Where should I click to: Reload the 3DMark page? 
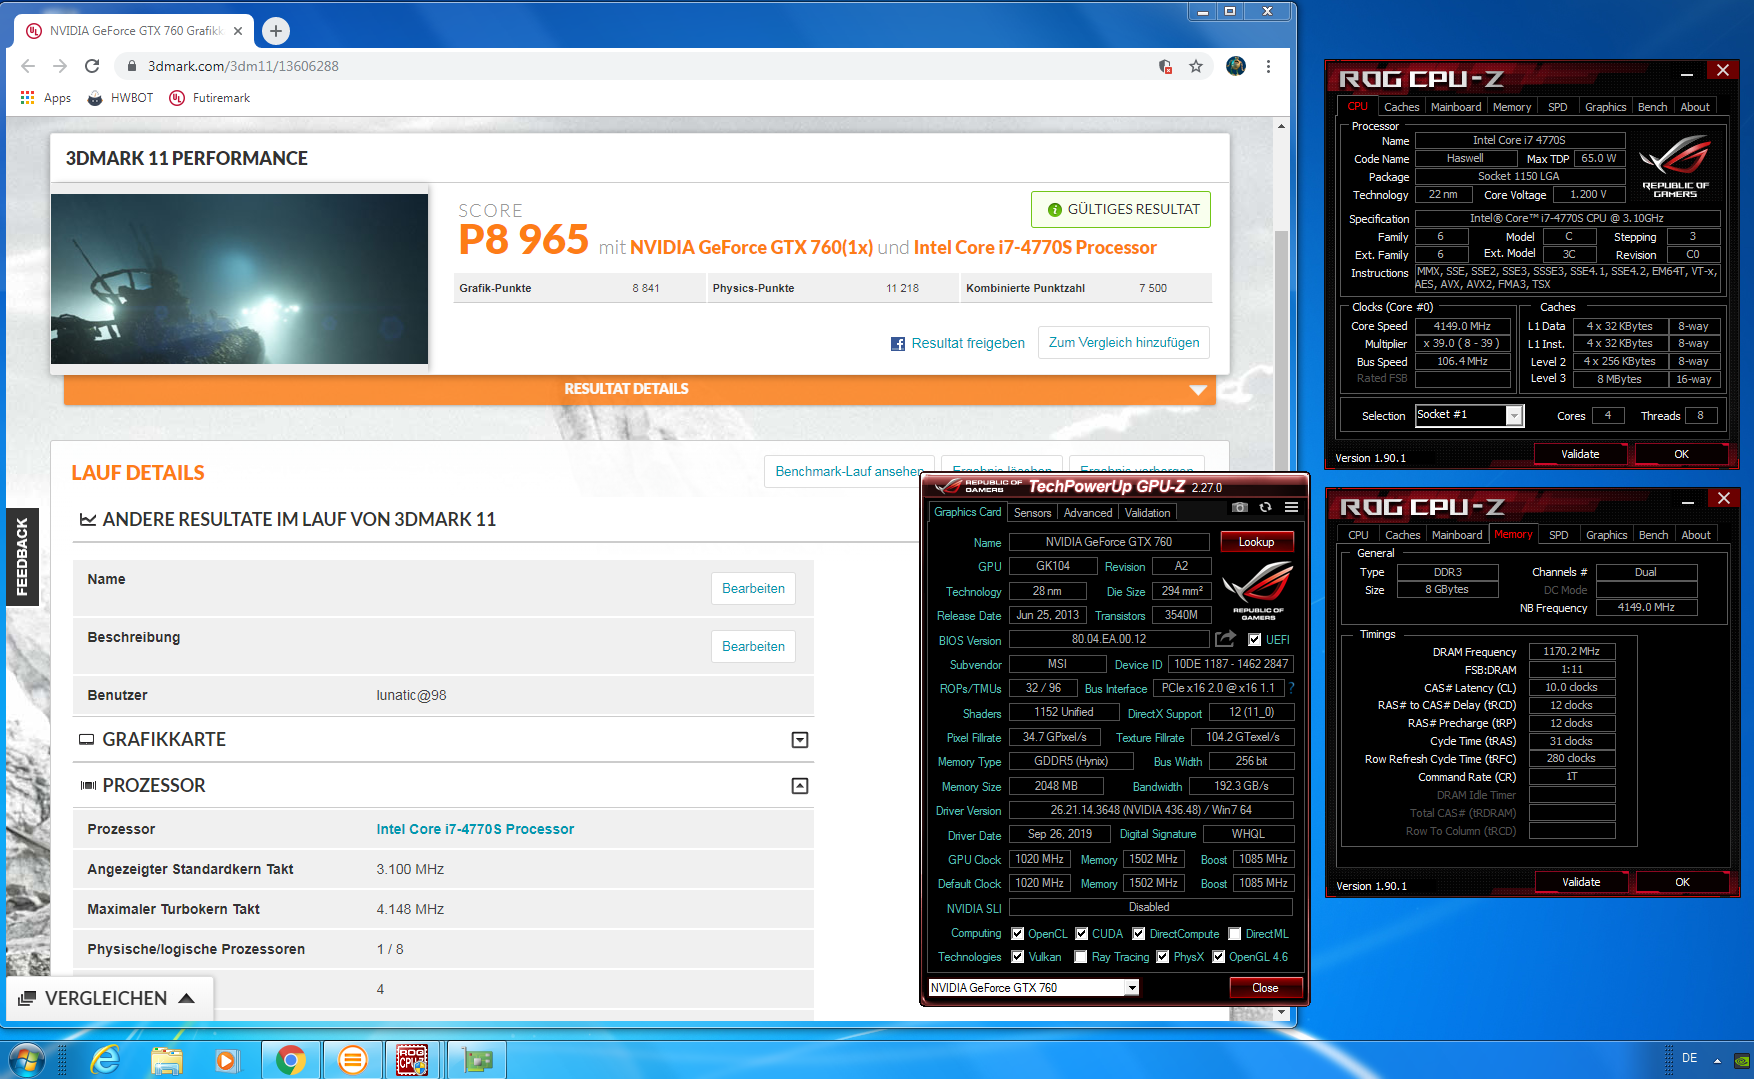pyautogui.click(x=92, y=66)
